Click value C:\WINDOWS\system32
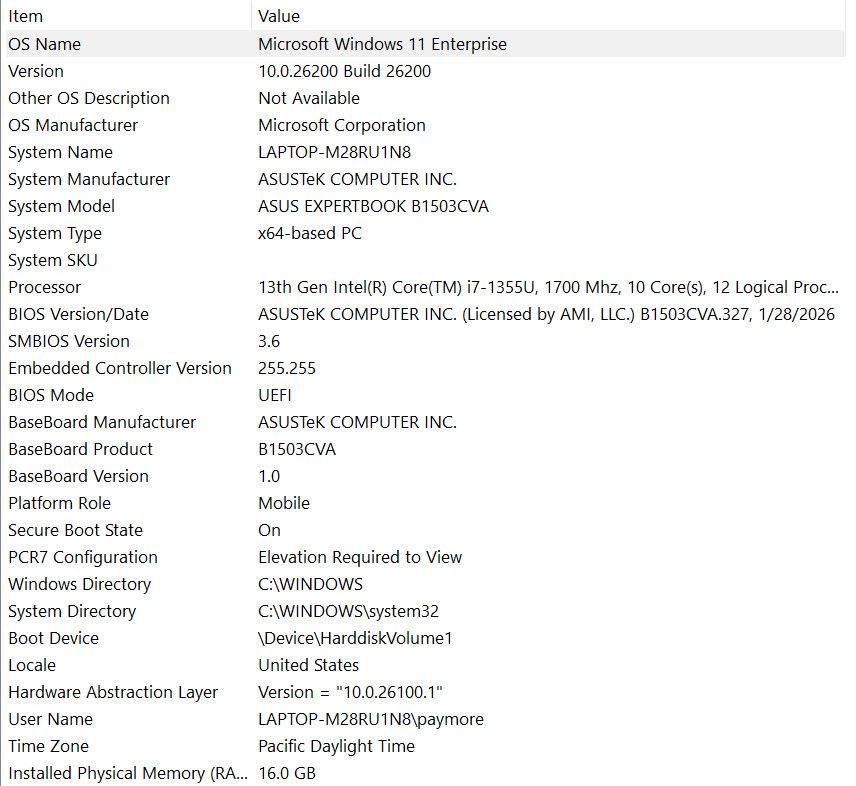 click(x=348, y=611)
